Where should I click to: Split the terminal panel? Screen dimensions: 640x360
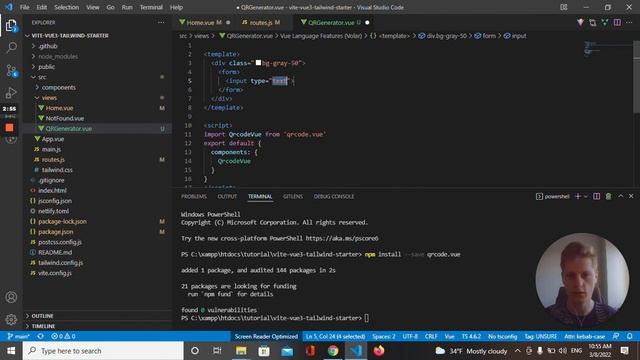596,196
